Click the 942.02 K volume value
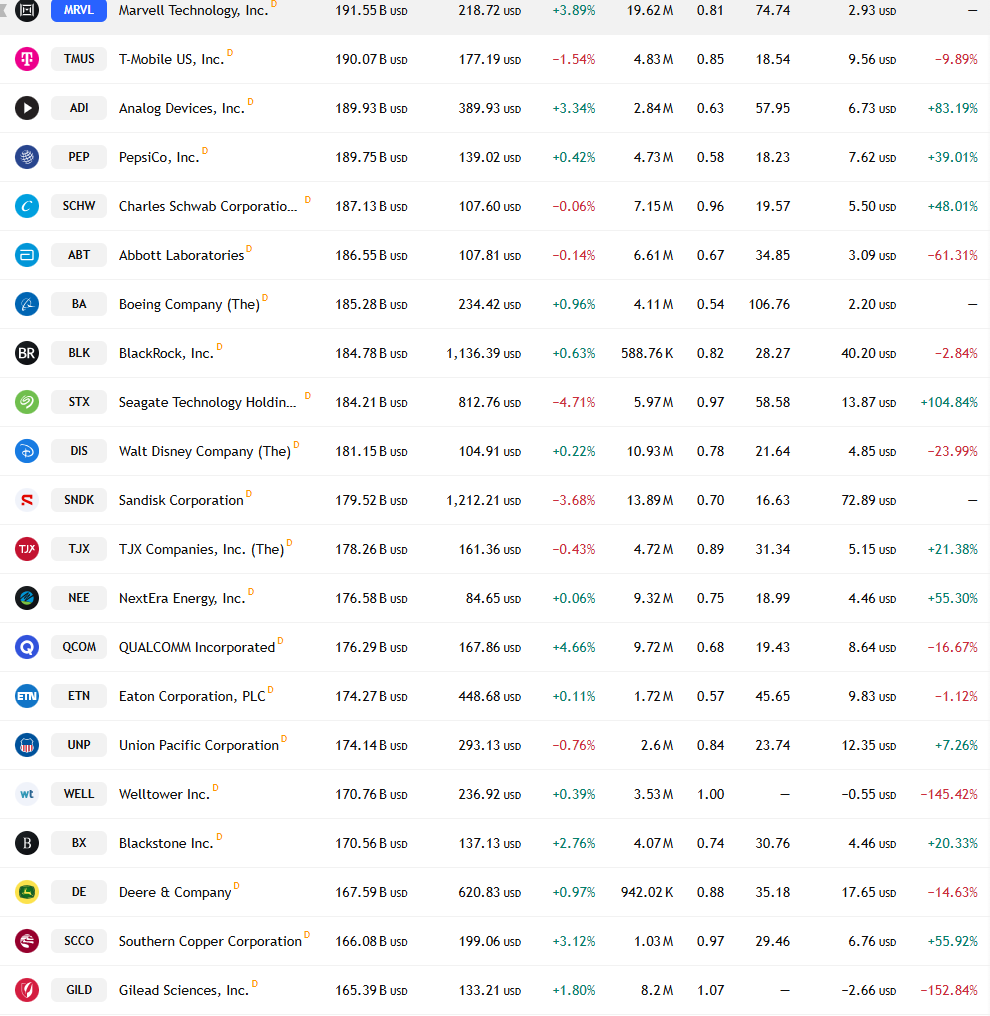Viewport: 990px width, 1016px height. pos(647,892)
